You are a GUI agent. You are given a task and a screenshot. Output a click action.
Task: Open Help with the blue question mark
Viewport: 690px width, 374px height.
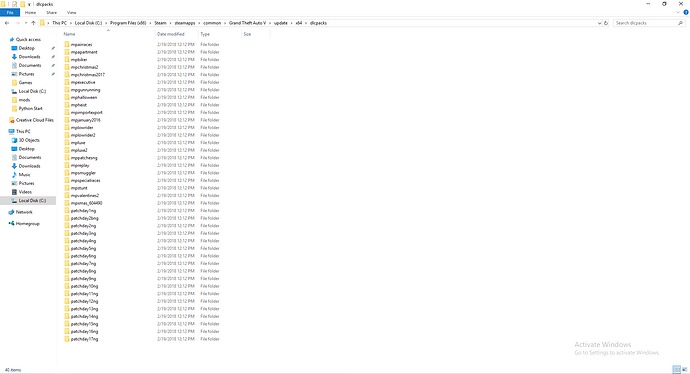[x=686, y=12]
